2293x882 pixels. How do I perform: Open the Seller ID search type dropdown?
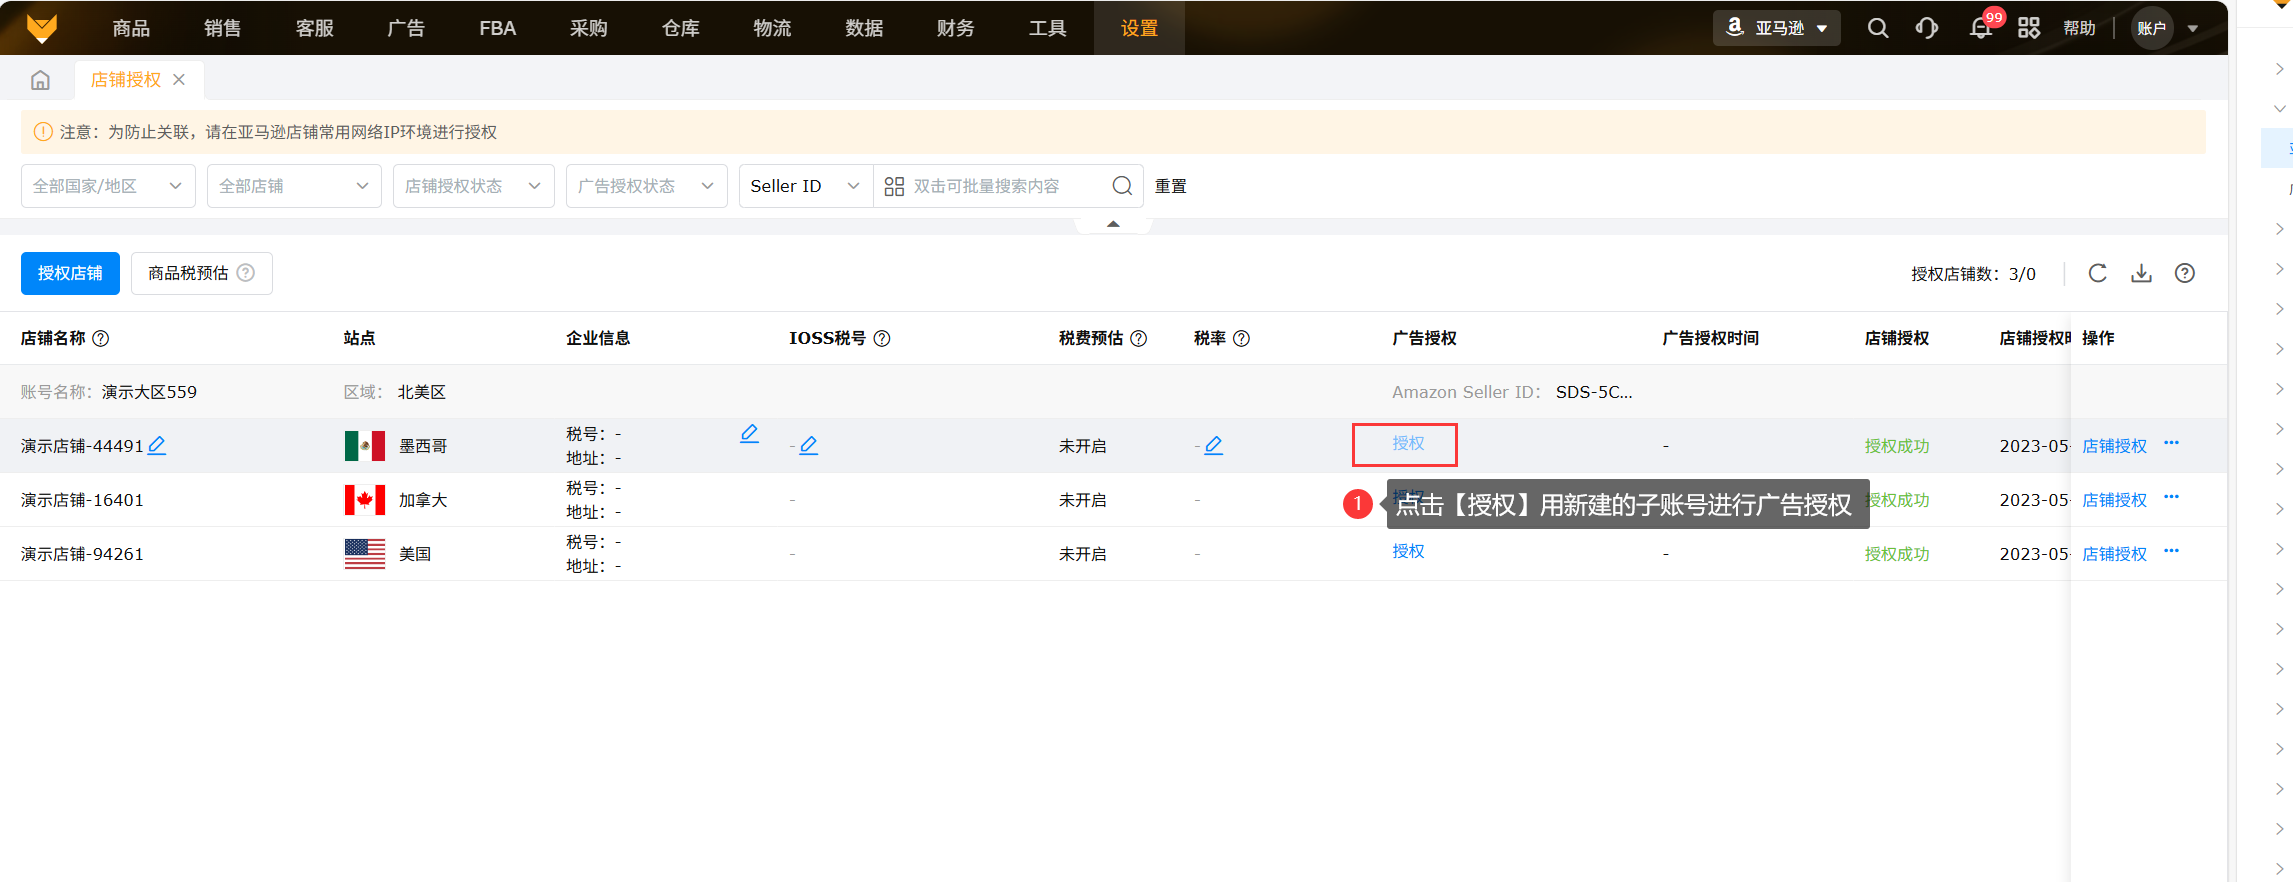pos(805,186)
